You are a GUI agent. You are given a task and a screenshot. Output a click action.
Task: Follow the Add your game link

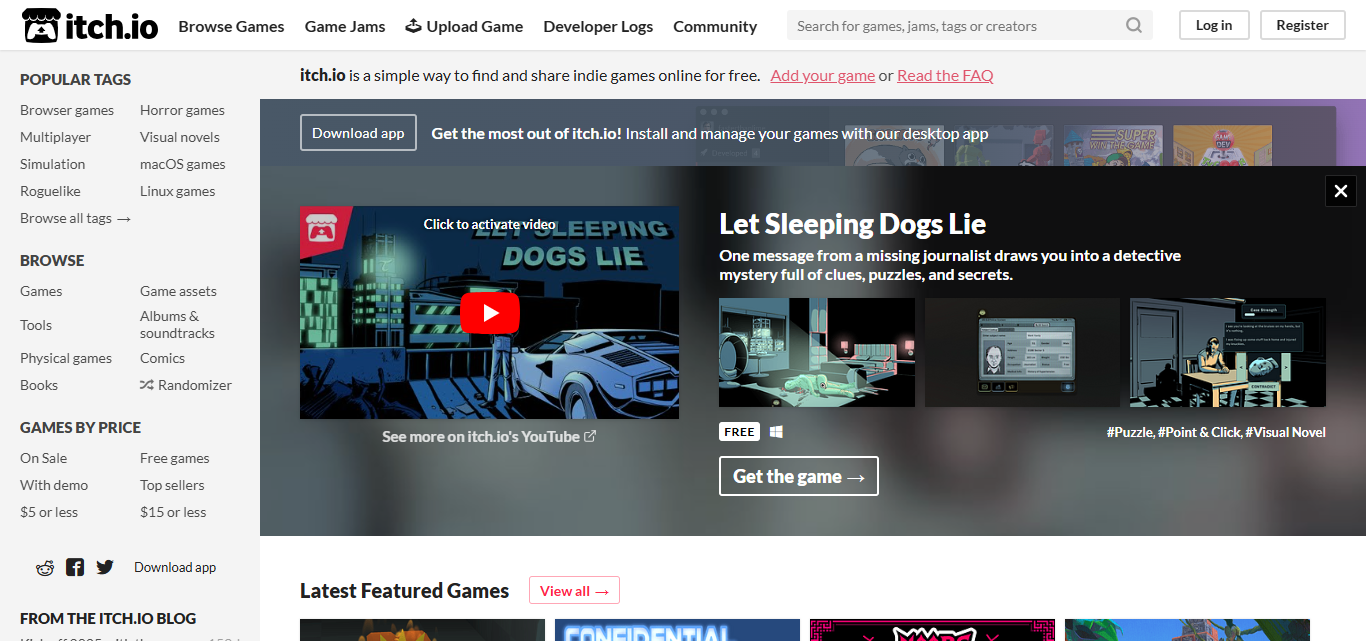click(x=823, y=75)
